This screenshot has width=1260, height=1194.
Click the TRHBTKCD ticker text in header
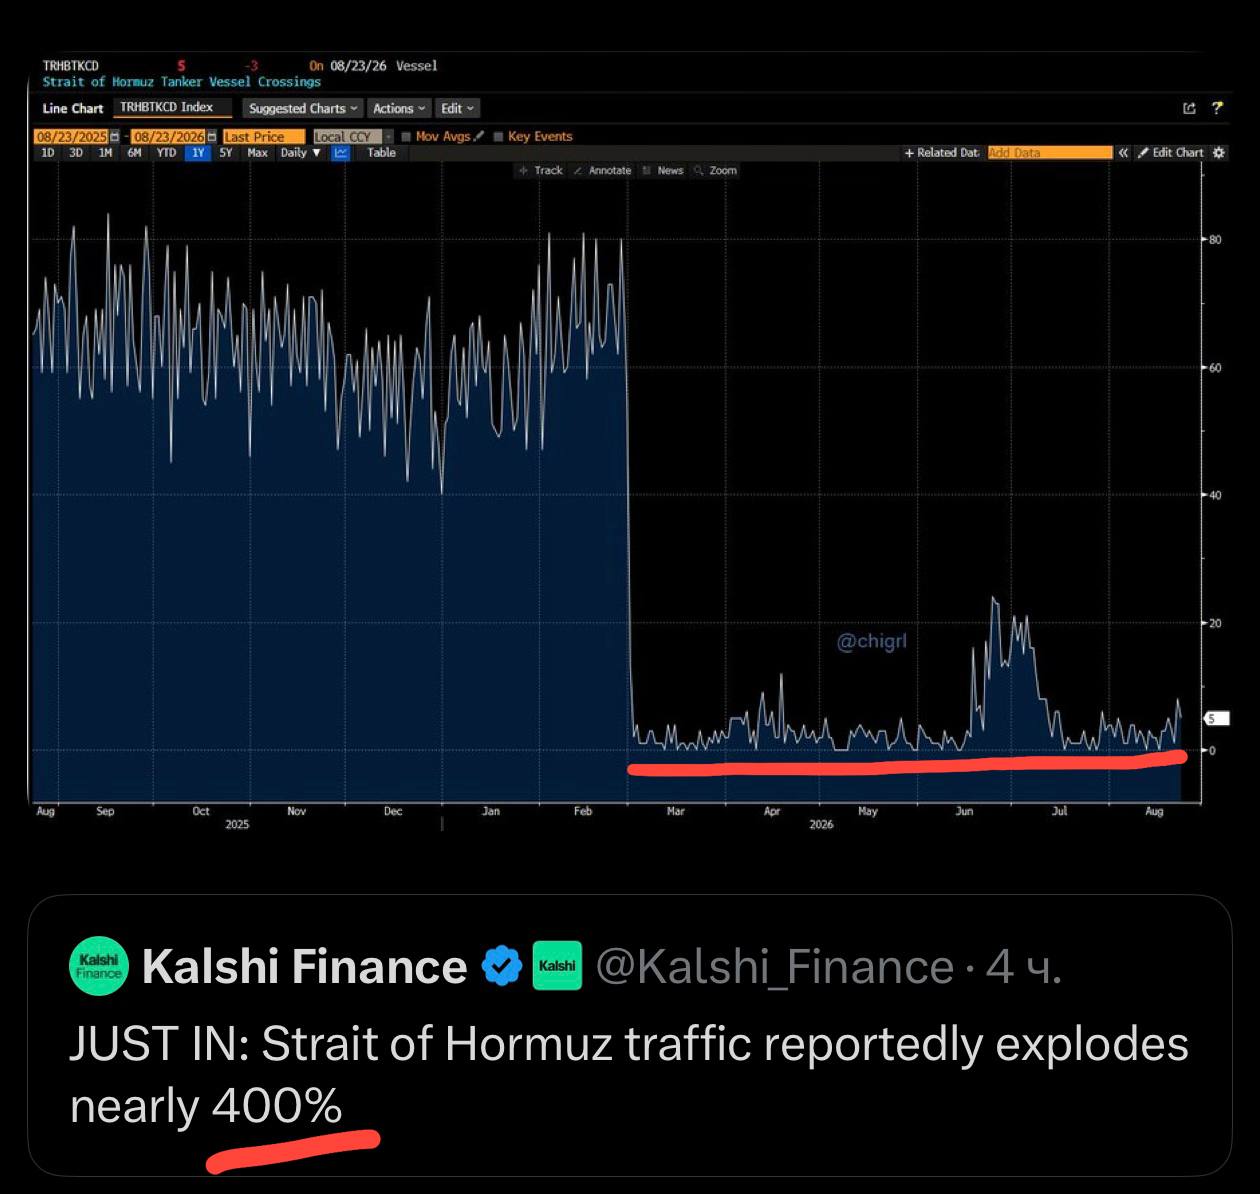pos(70,66)
